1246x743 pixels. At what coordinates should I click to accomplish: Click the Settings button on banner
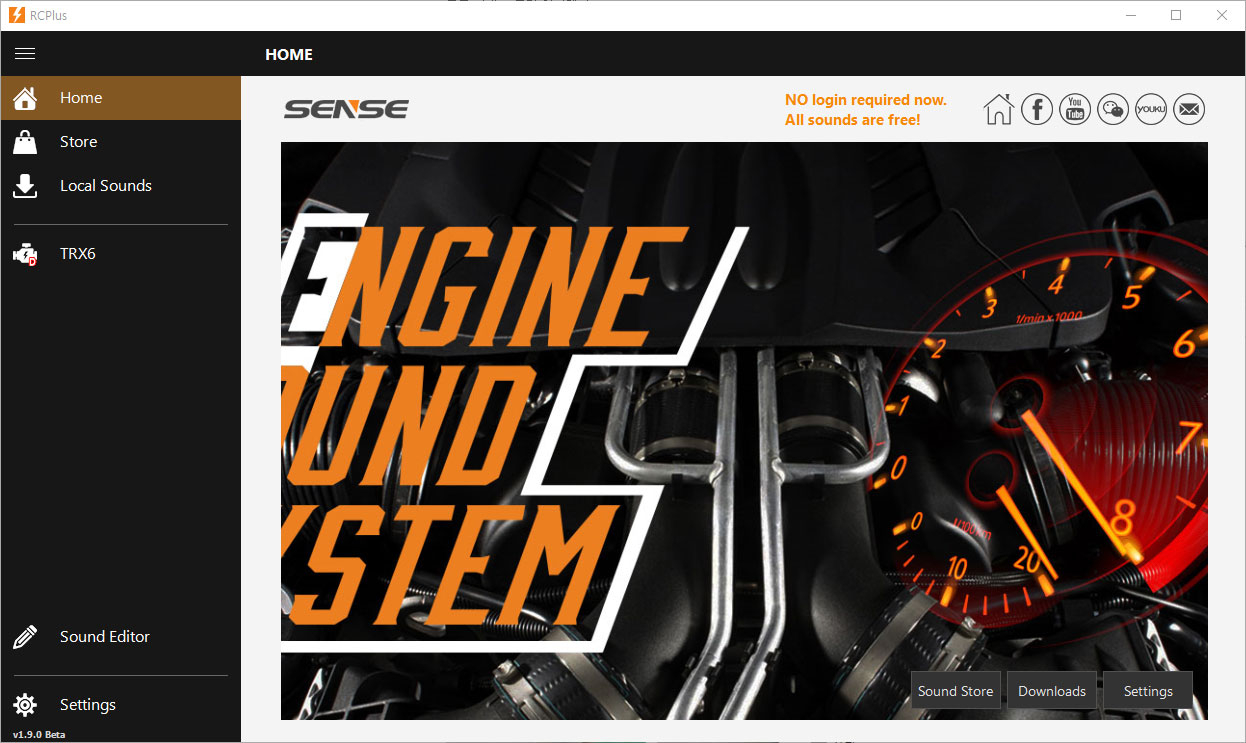[x=1148, y=691]
